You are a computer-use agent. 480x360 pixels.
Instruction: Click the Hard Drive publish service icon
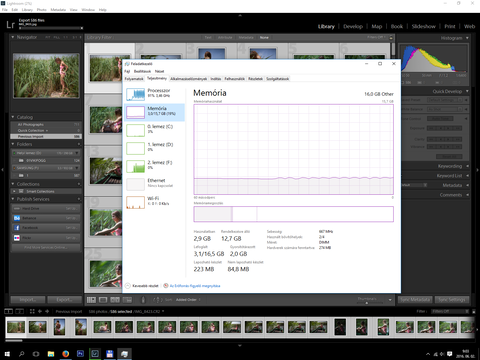click(x=17, y=208)
